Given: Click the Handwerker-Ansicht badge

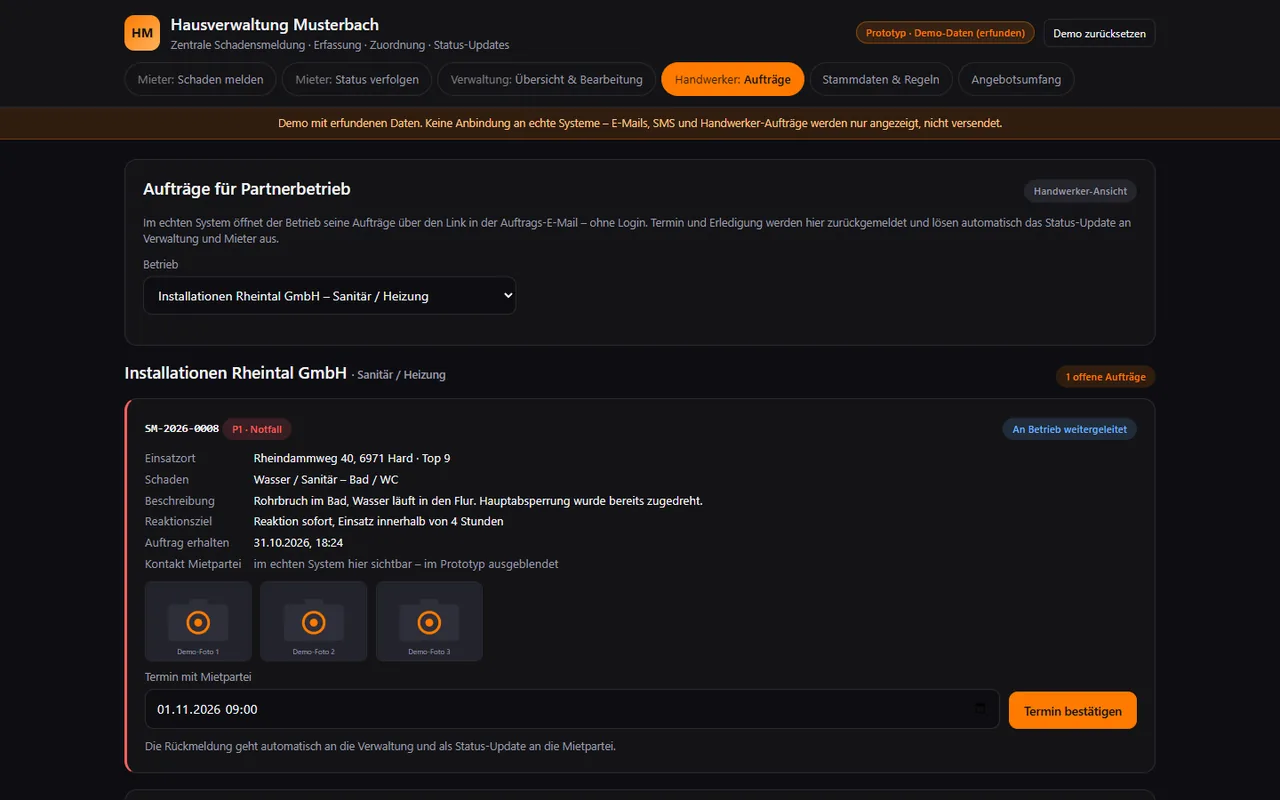Looking at the screenshot, I should click(1080, 191).
